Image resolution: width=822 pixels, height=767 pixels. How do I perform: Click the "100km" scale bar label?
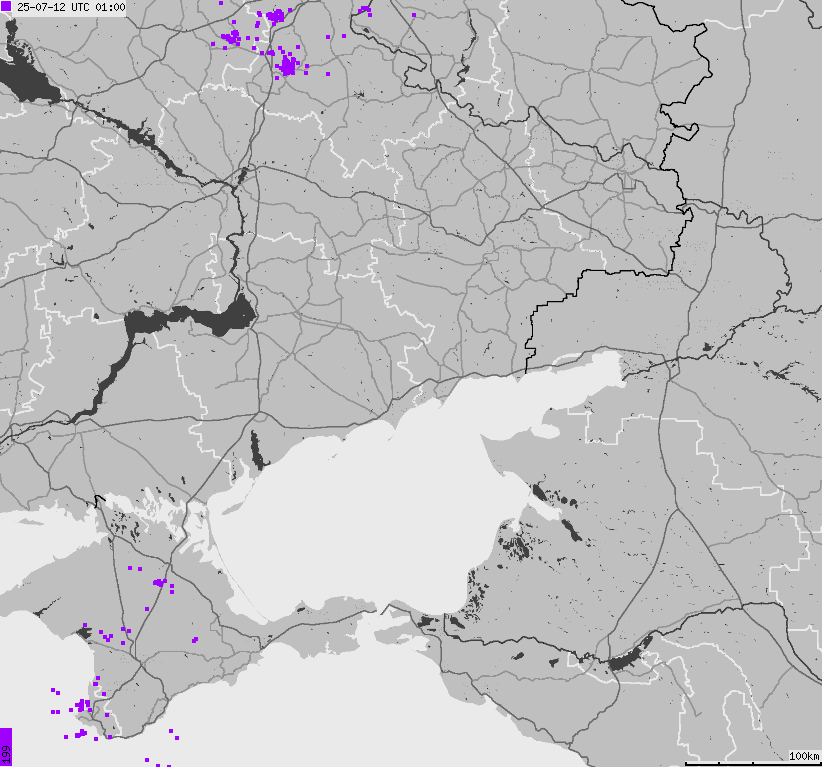pos(804,755)
